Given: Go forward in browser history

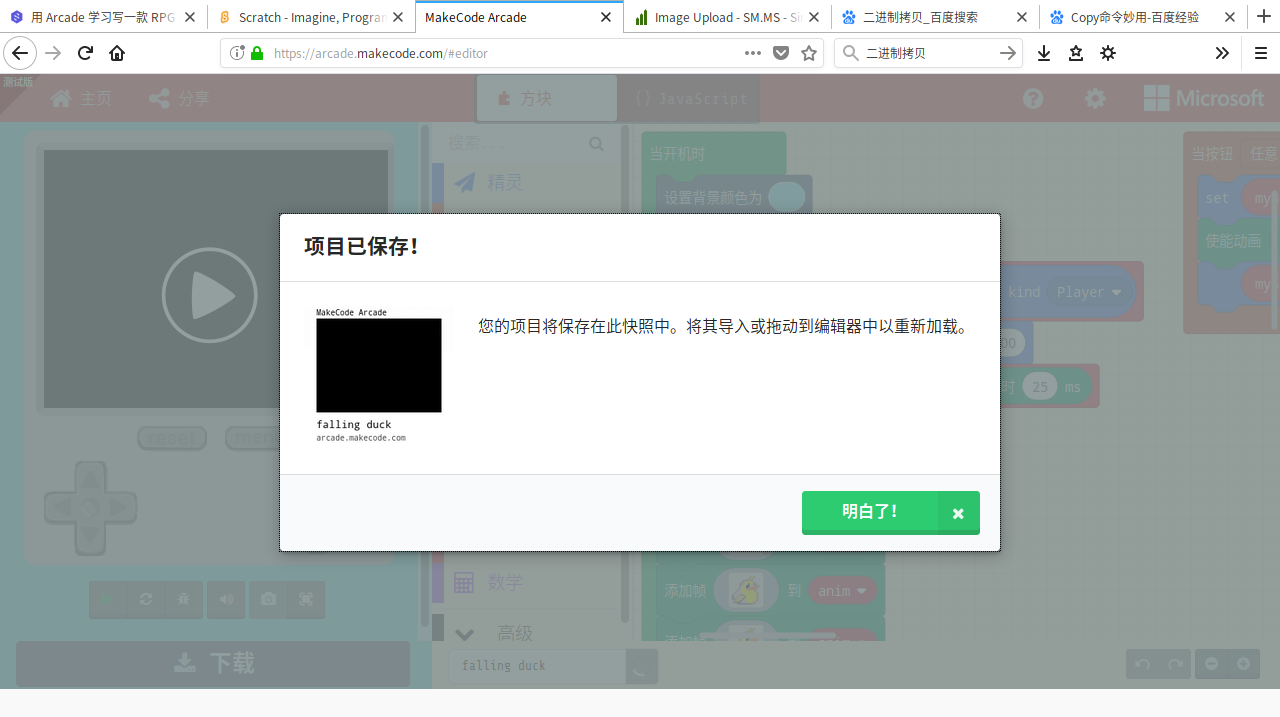Looking at the screenshot, I should tap(53, 53).
